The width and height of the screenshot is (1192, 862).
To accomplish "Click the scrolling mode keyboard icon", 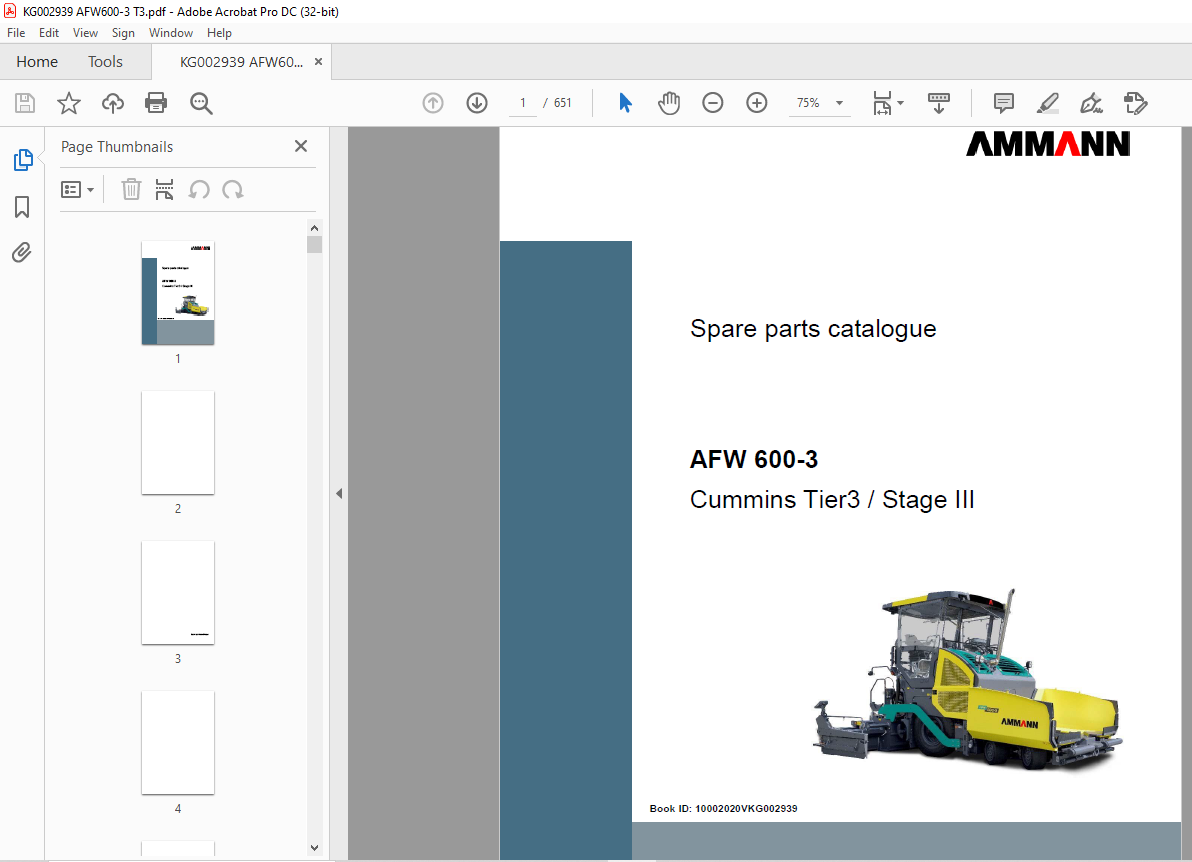I will pyautogui.click(x=939, y=103).
